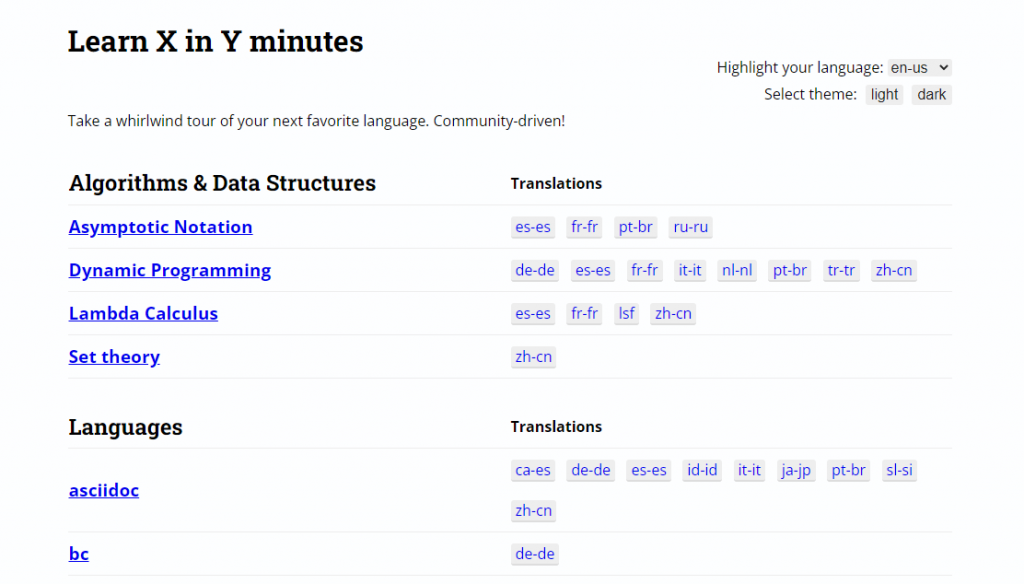1024x584 pixels.
Task: Open the Set theory article
Action: (114, 356)
